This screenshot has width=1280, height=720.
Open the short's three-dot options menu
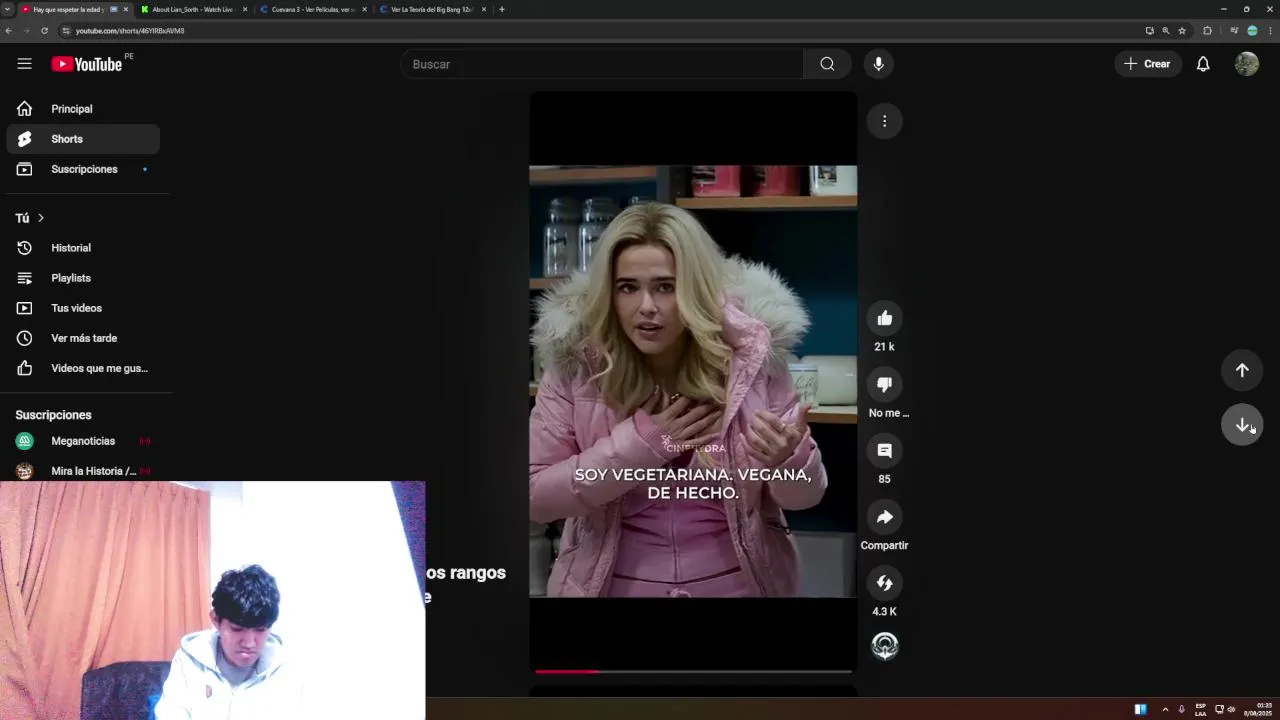[884, 121]
